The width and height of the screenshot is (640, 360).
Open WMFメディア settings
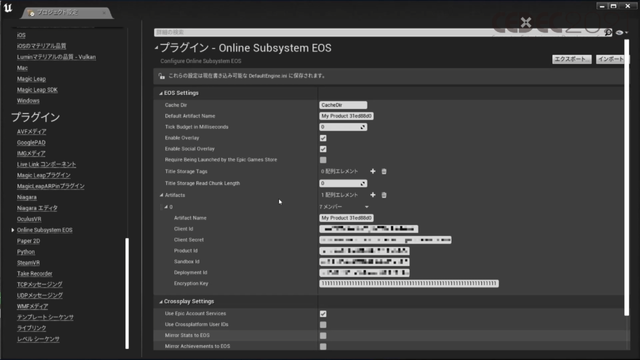[32, 307]
